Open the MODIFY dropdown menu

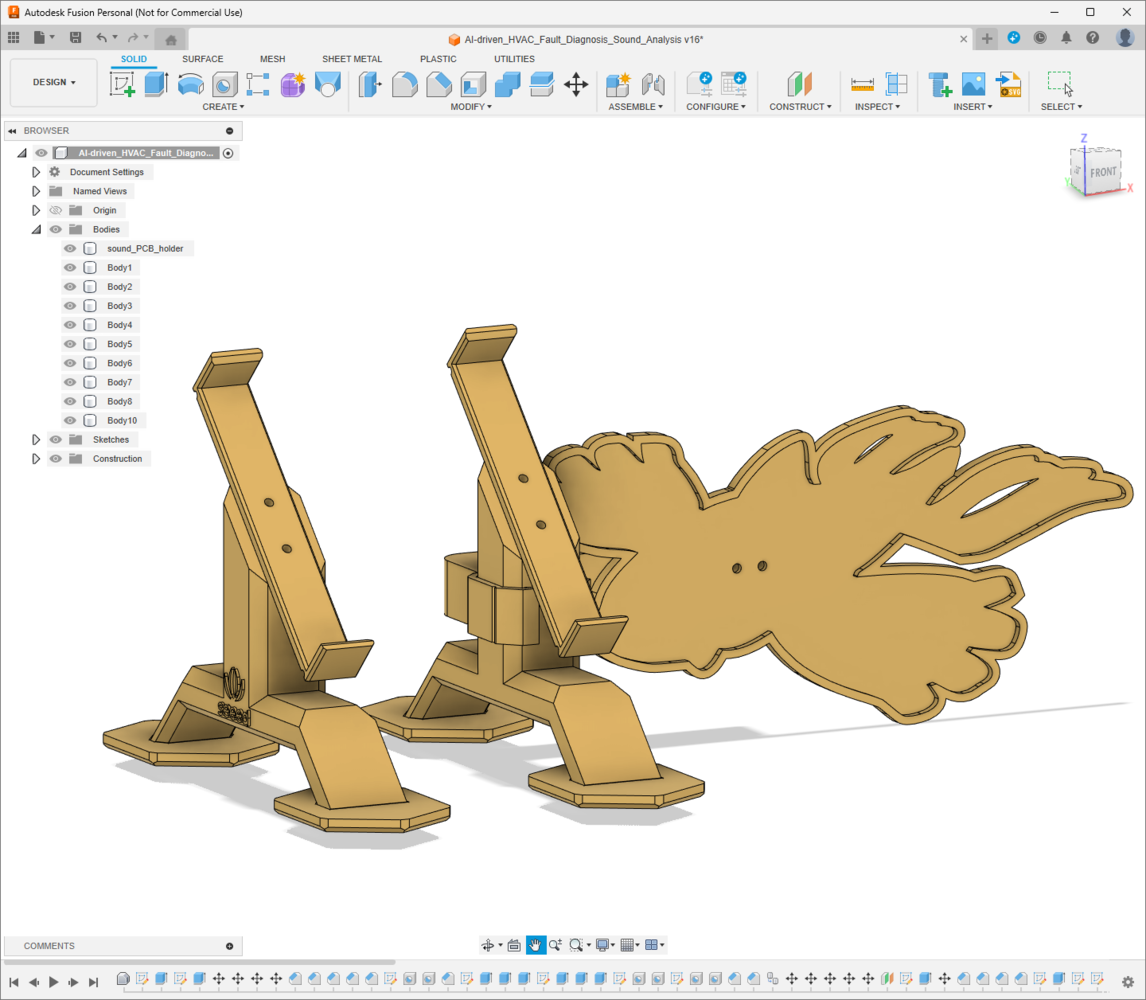[x=471, y=107]
